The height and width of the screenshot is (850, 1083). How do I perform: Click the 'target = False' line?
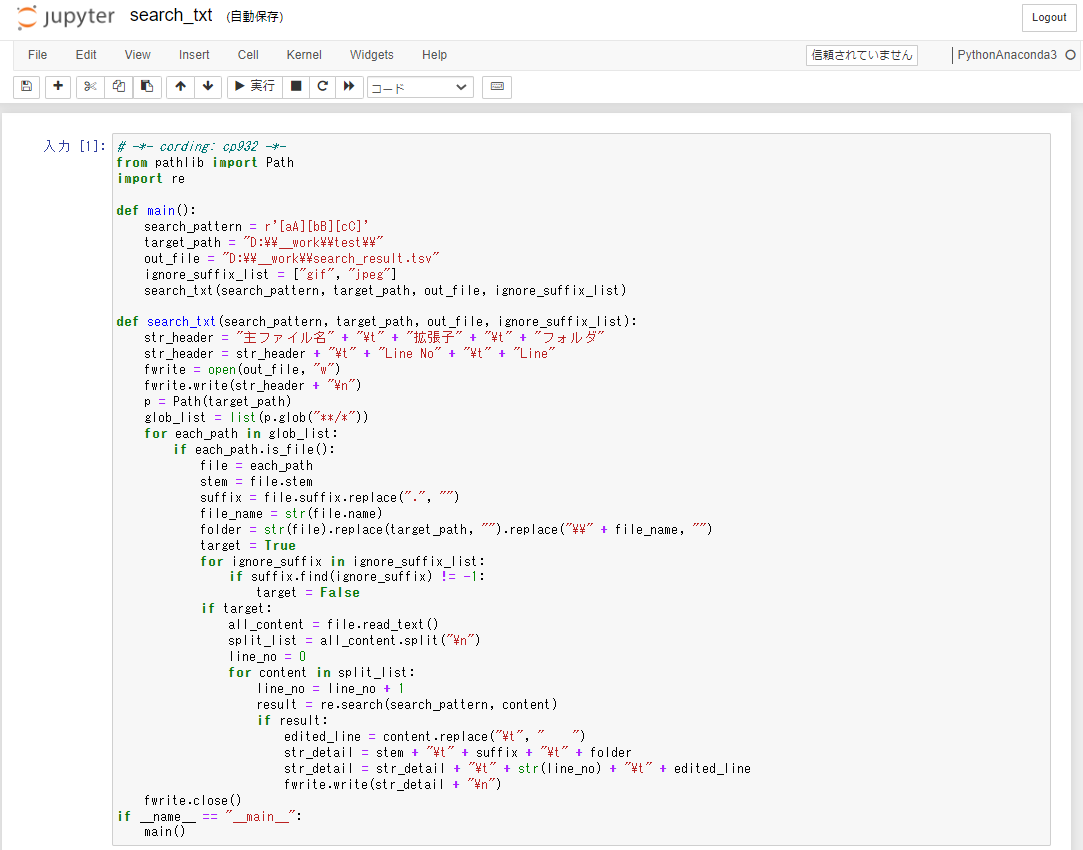tap(307, 592)
